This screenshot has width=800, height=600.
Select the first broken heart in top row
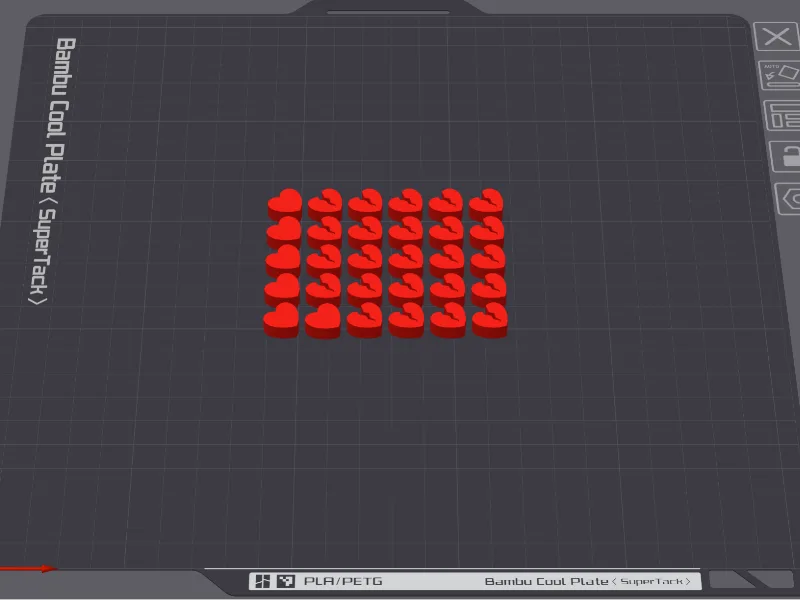[325, 204]
